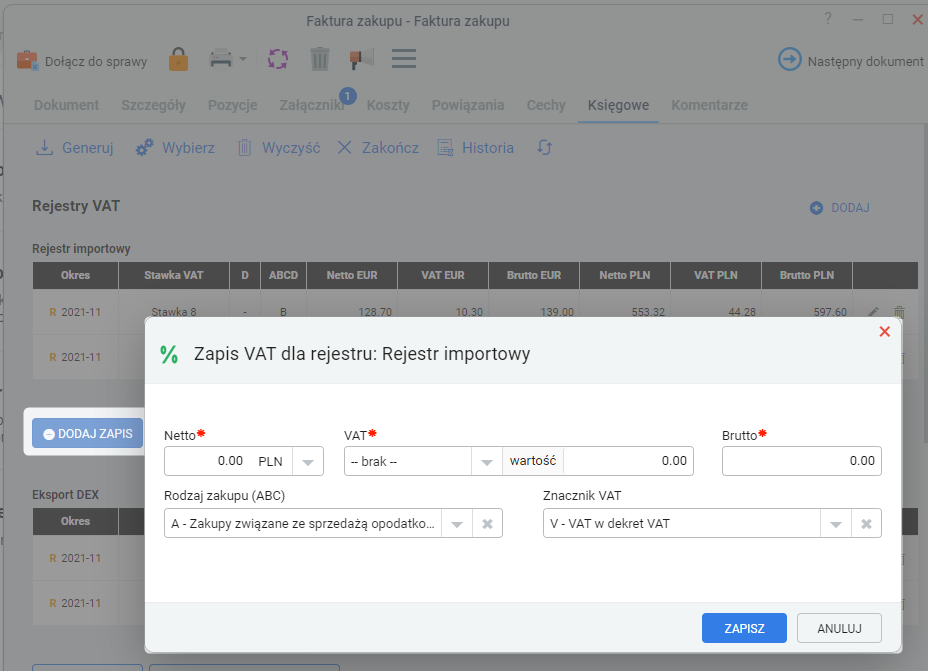Image resolution: width=928 pixels, height=671 pixels.
Task: Click the Netto EUR column header
Action: pyautogui.click(x=352, y=275)
